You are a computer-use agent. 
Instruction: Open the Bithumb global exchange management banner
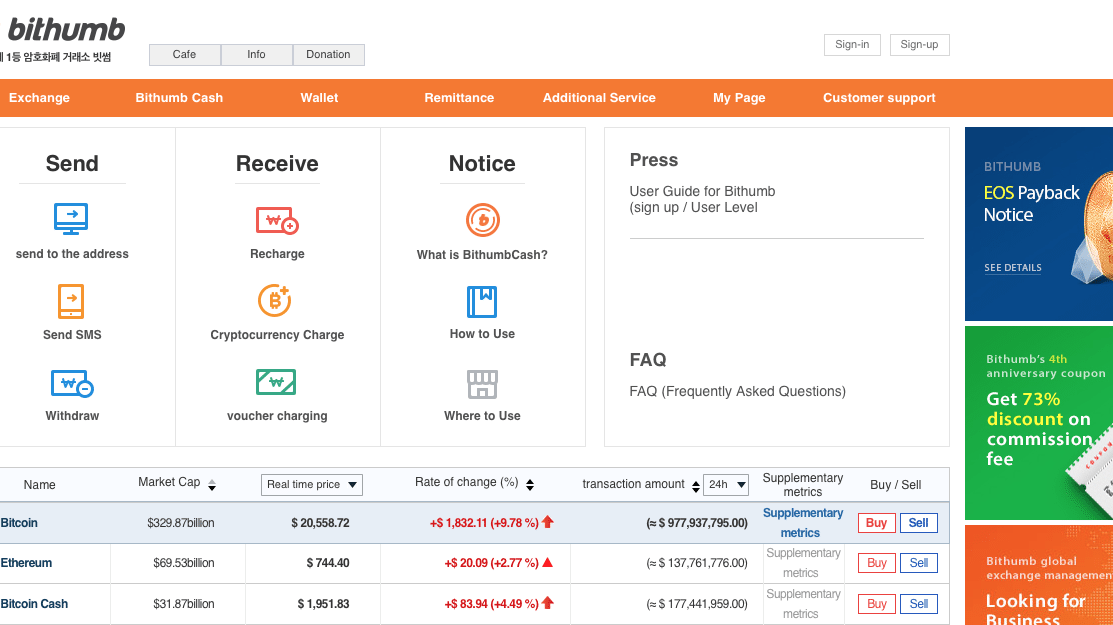pyautogui.click(x=1038, y=575)
